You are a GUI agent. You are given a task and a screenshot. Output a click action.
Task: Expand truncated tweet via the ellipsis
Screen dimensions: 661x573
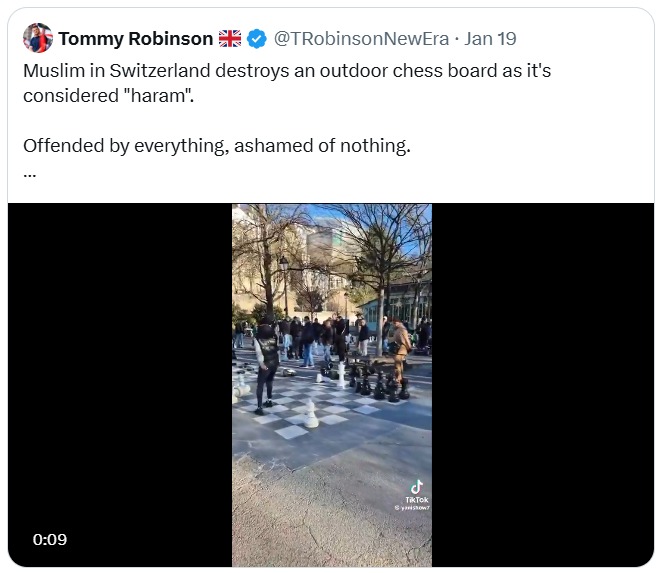click(30, 170)
